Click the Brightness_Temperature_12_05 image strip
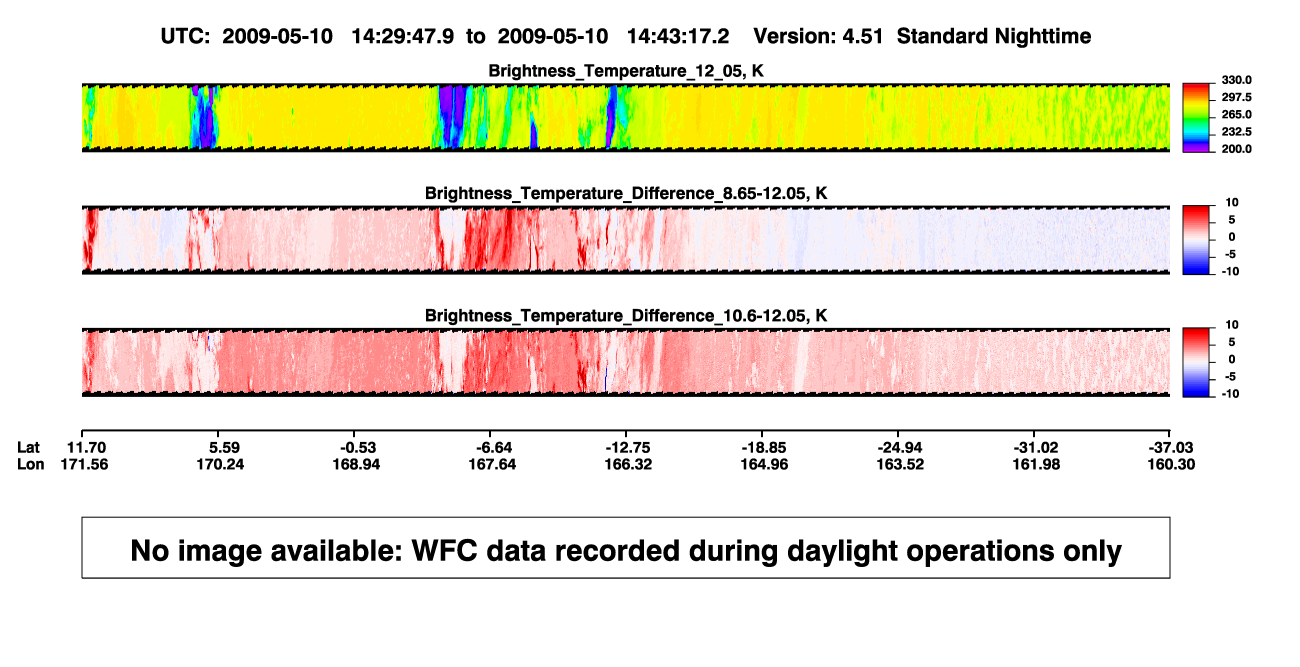 (626, 118)
